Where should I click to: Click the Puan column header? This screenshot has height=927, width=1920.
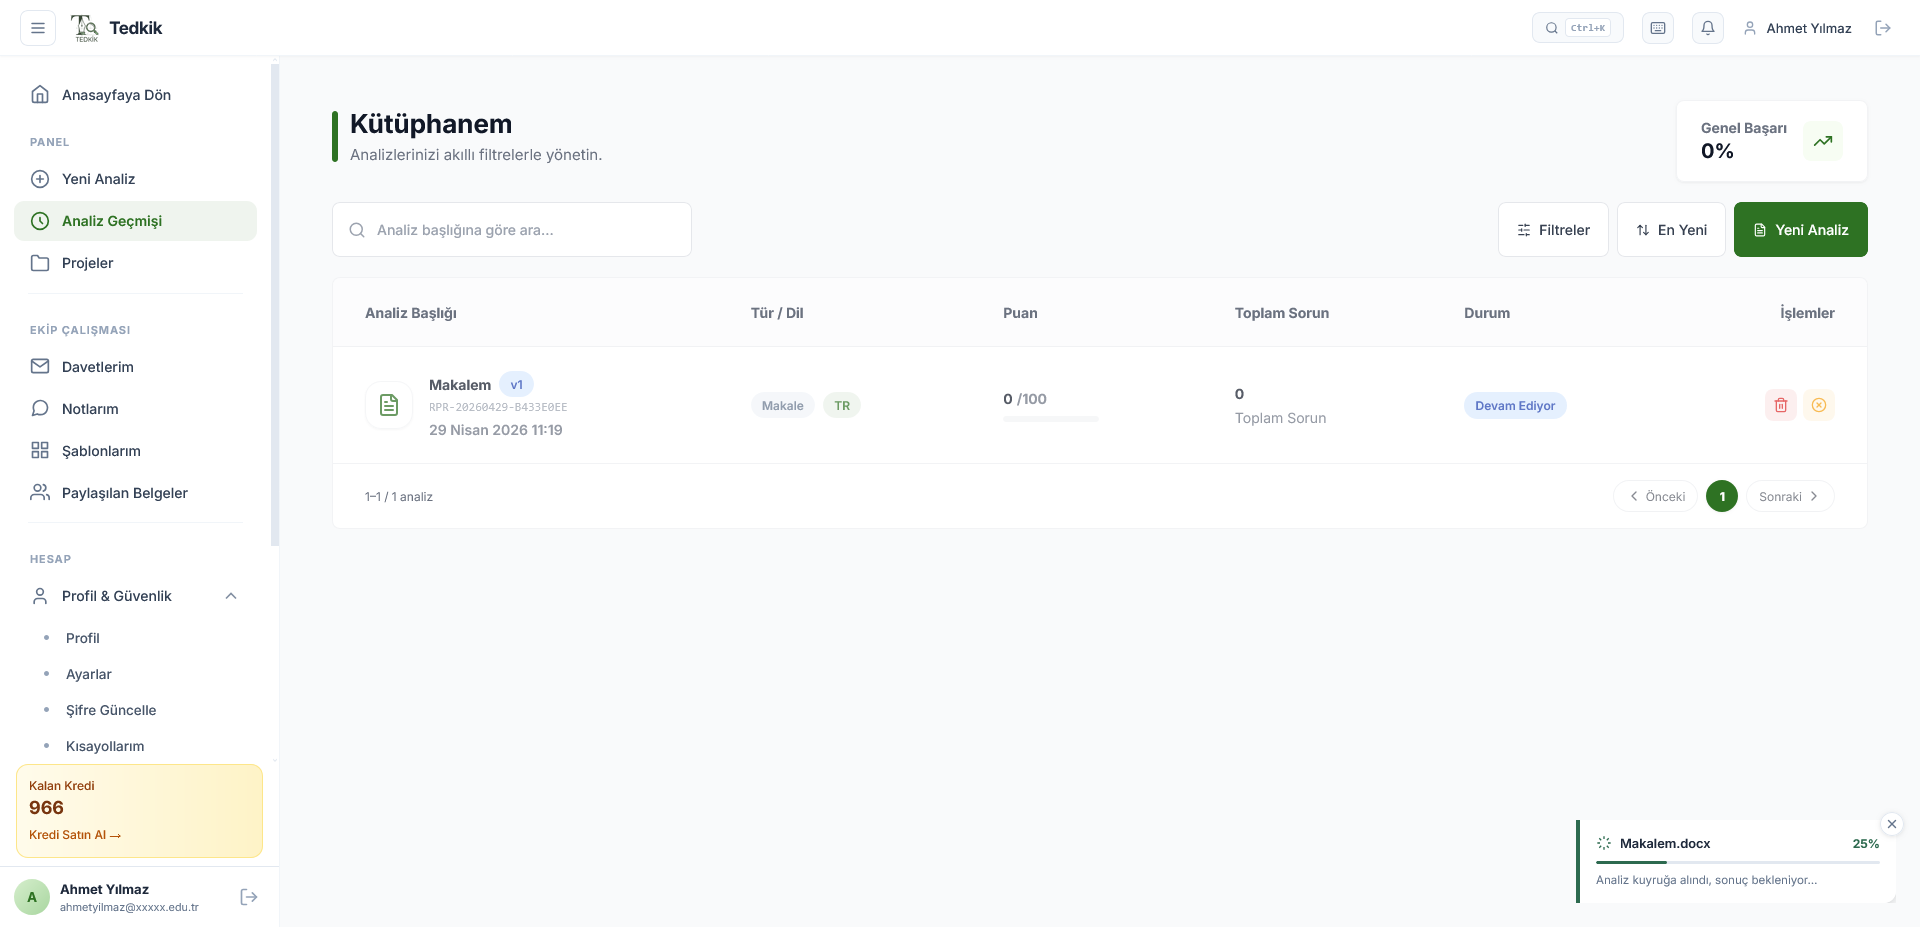pos(1020,313)
